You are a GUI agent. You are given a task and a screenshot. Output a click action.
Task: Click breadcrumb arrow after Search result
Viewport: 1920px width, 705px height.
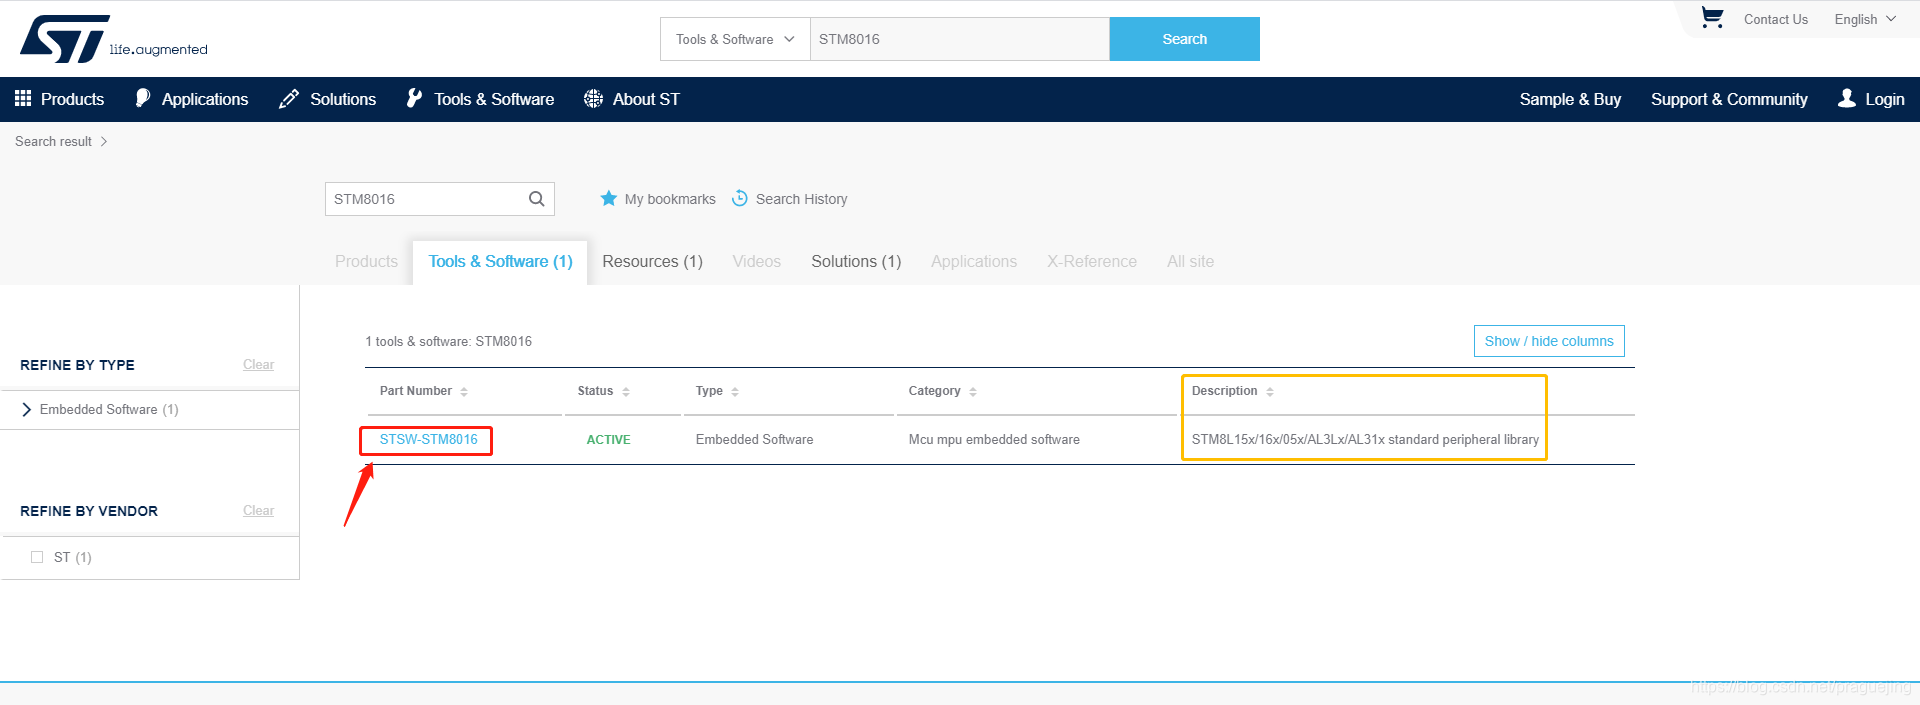[104, 142]
